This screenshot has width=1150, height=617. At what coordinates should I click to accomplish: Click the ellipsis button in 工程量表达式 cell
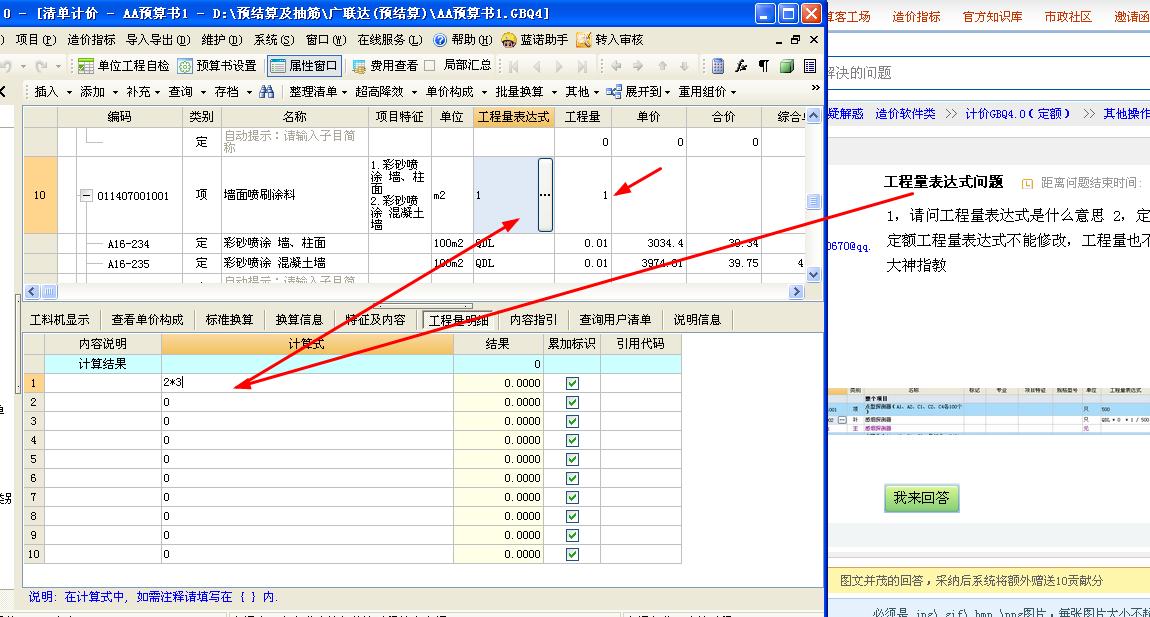[x=545, y=195]
